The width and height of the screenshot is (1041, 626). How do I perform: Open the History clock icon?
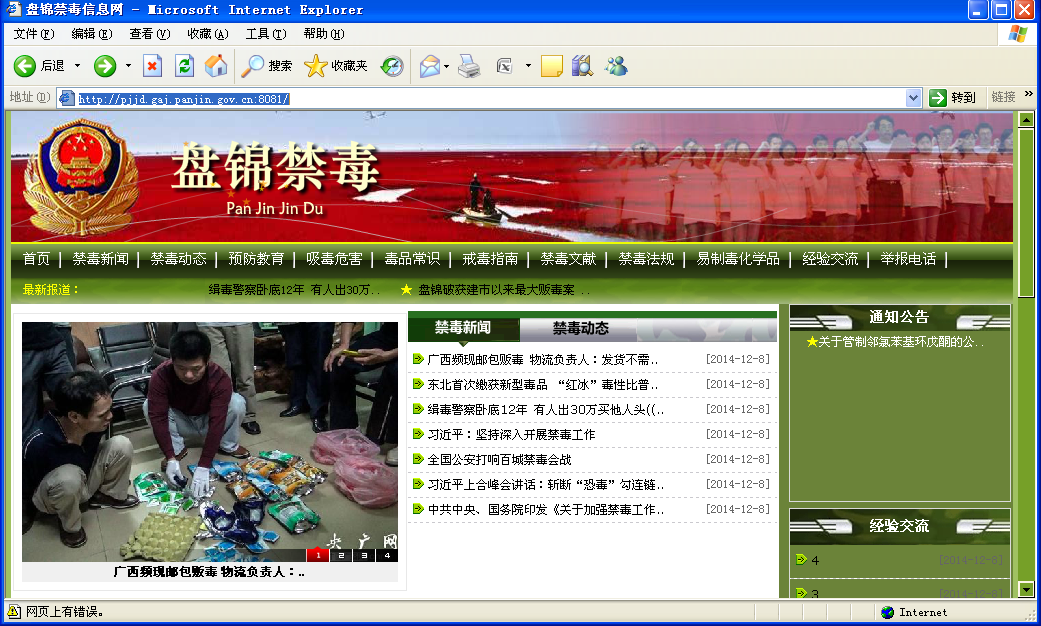(x=392, y=66)
